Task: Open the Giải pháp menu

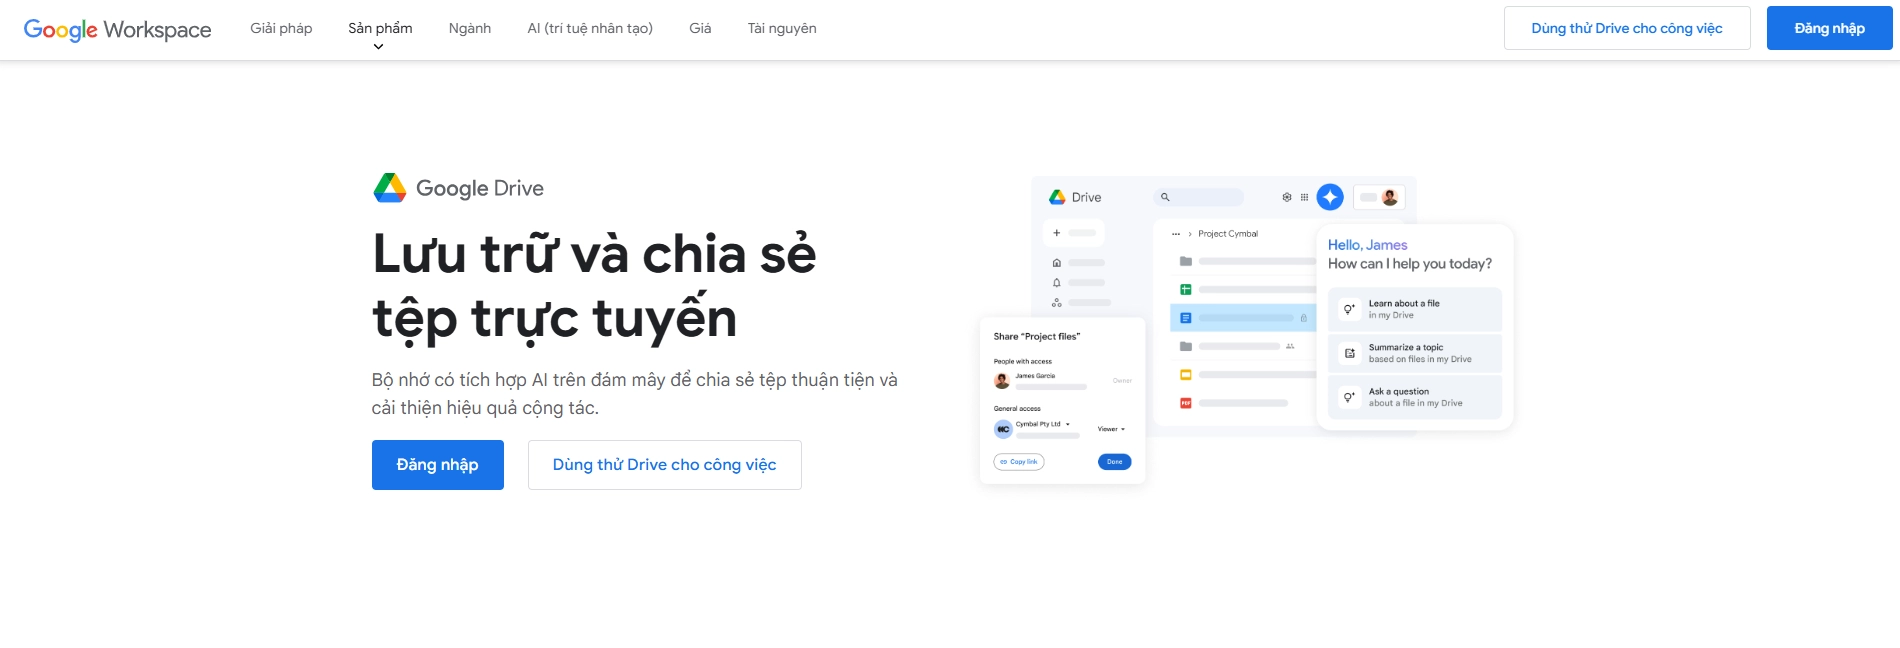Action: coord(281,28)
